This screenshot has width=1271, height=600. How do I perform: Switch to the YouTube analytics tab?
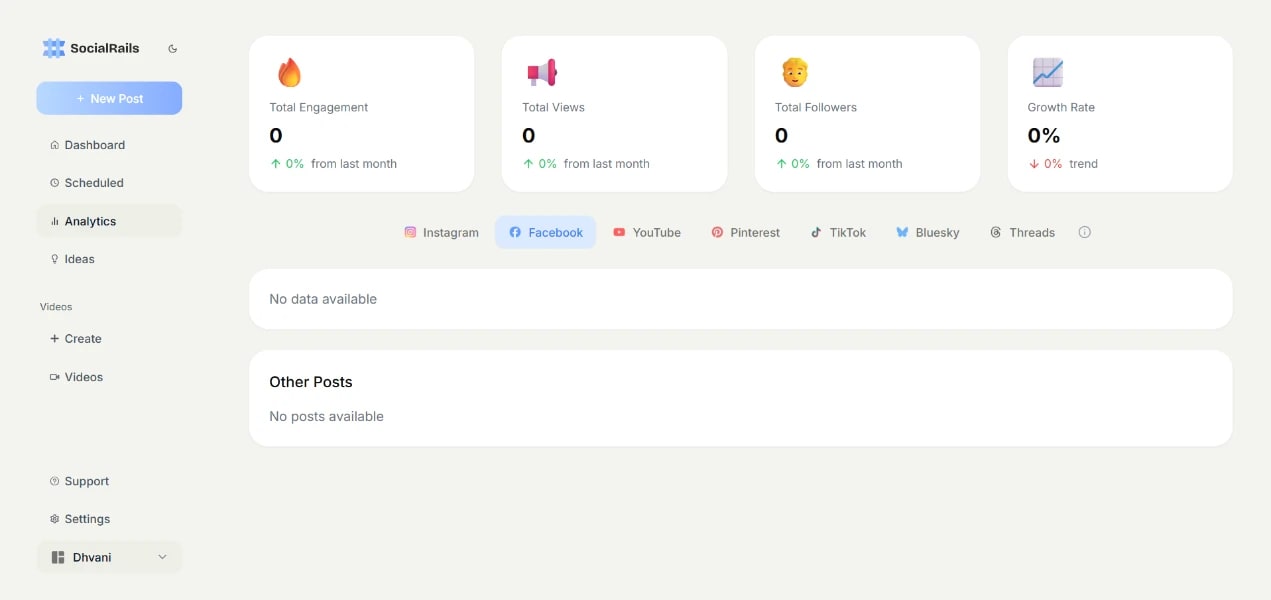(647, 232)
